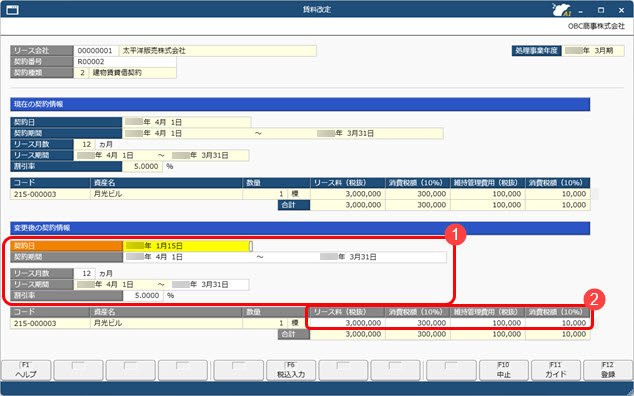Click the changed 消費税額 cell 10,000
This screenshot has height=396, width=634.
point(558,323)
